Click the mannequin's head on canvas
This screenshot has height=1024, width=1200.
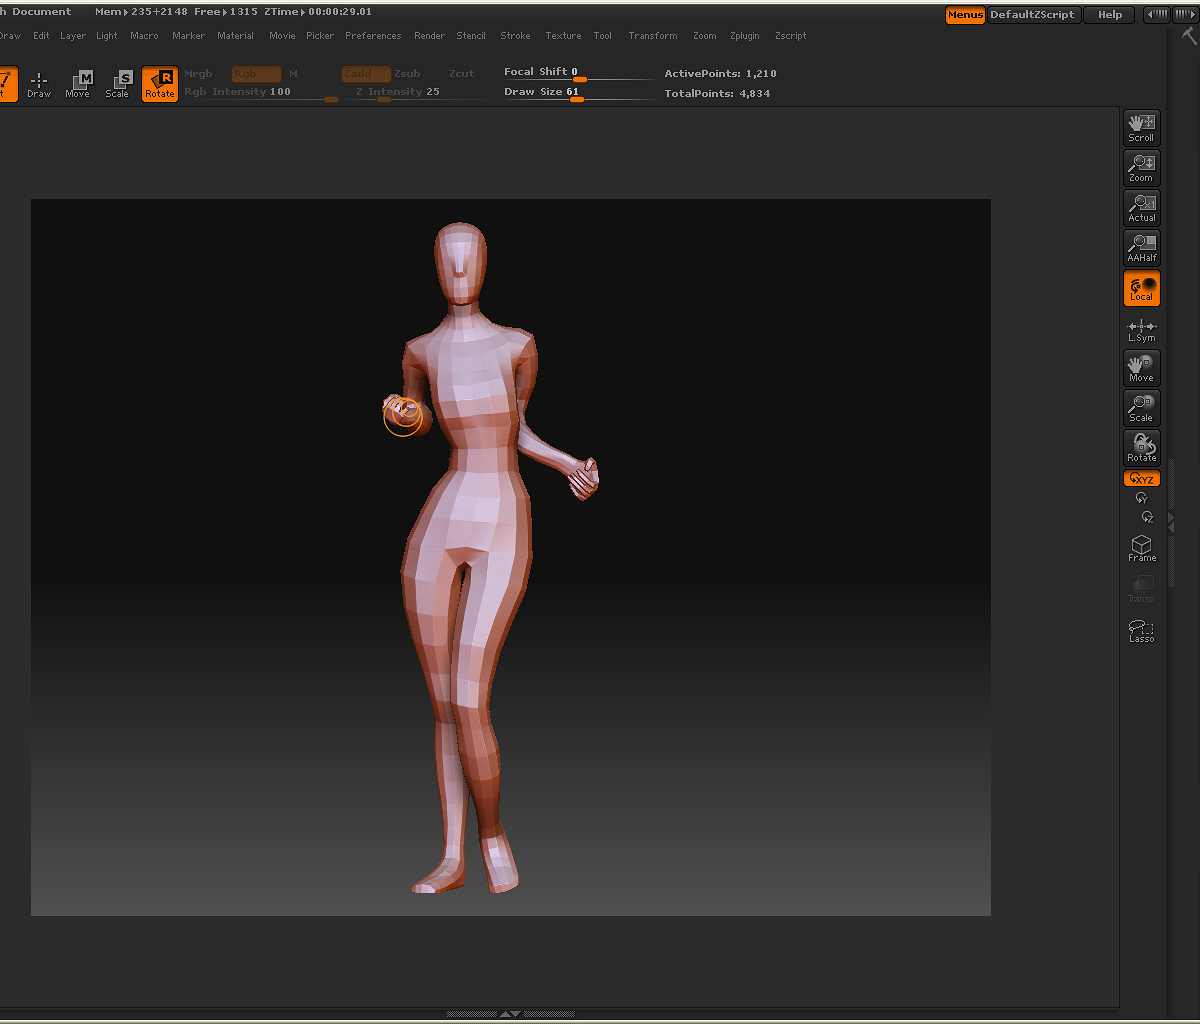tap(460, 262)
